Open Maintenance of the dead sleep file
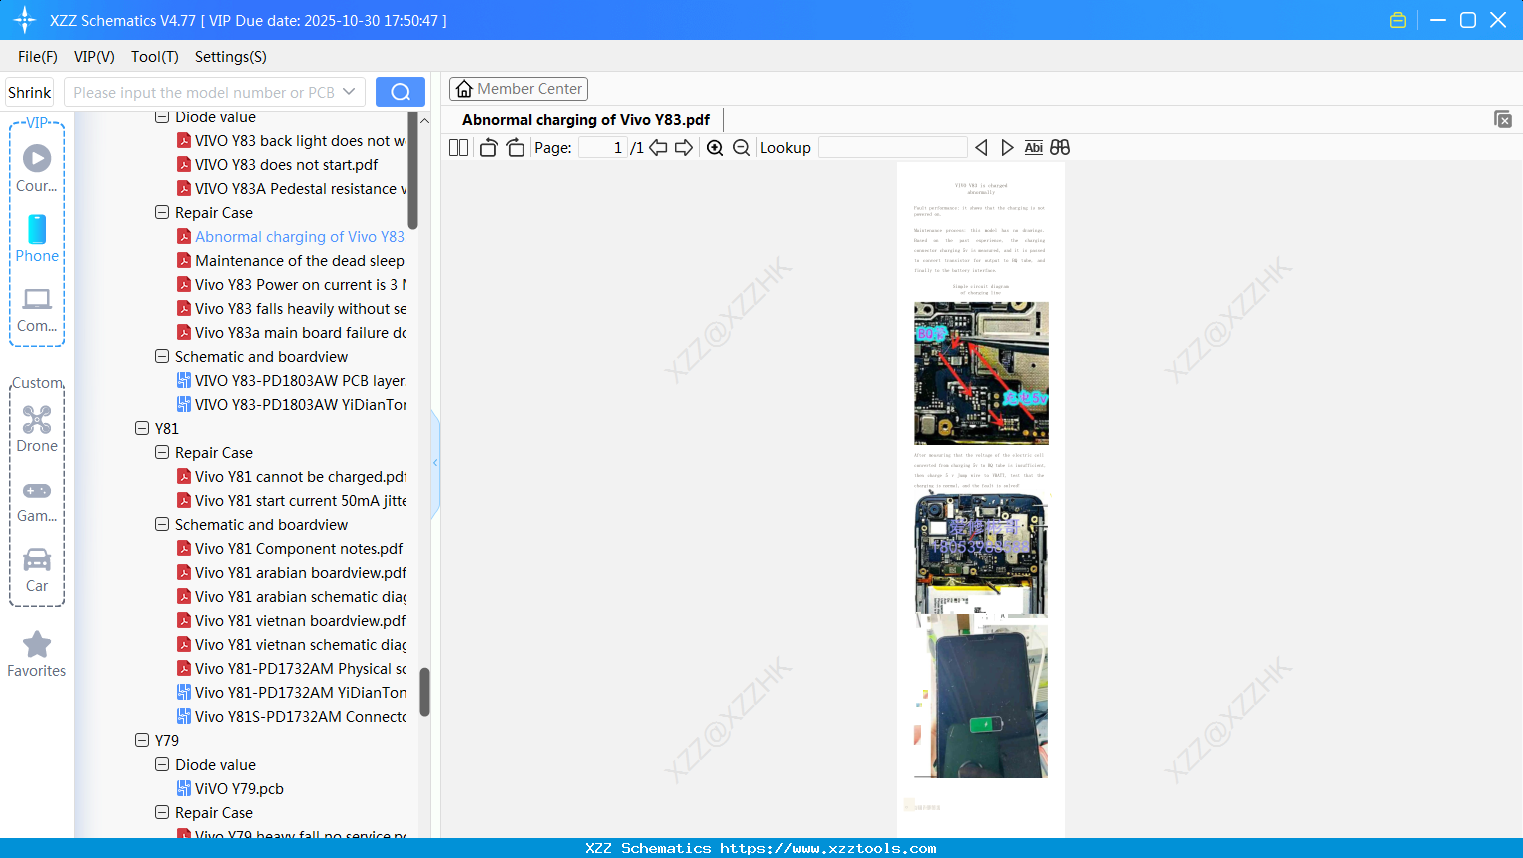The height and width of the screenshot is (858, 1523). click(x=291, y=261)
